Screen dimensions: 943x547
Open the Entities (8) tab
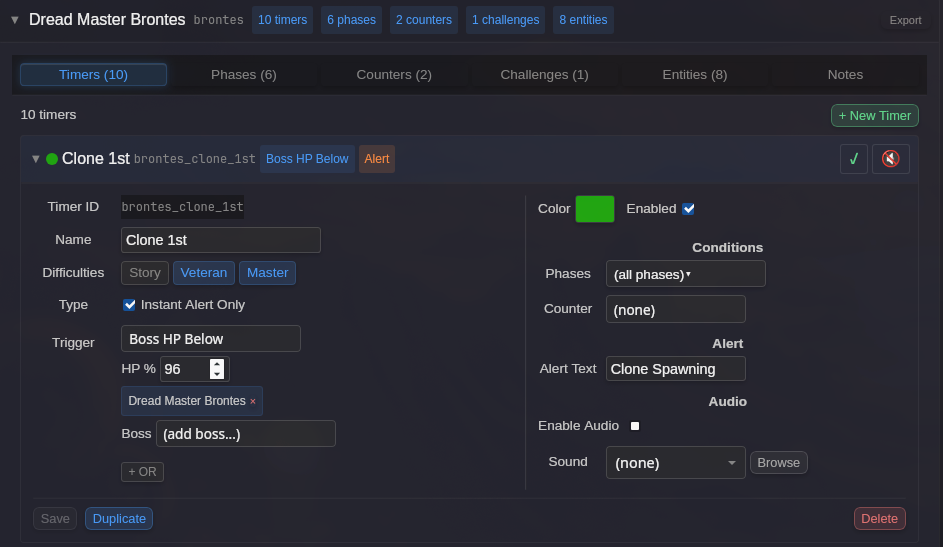[x=694, y=75]
